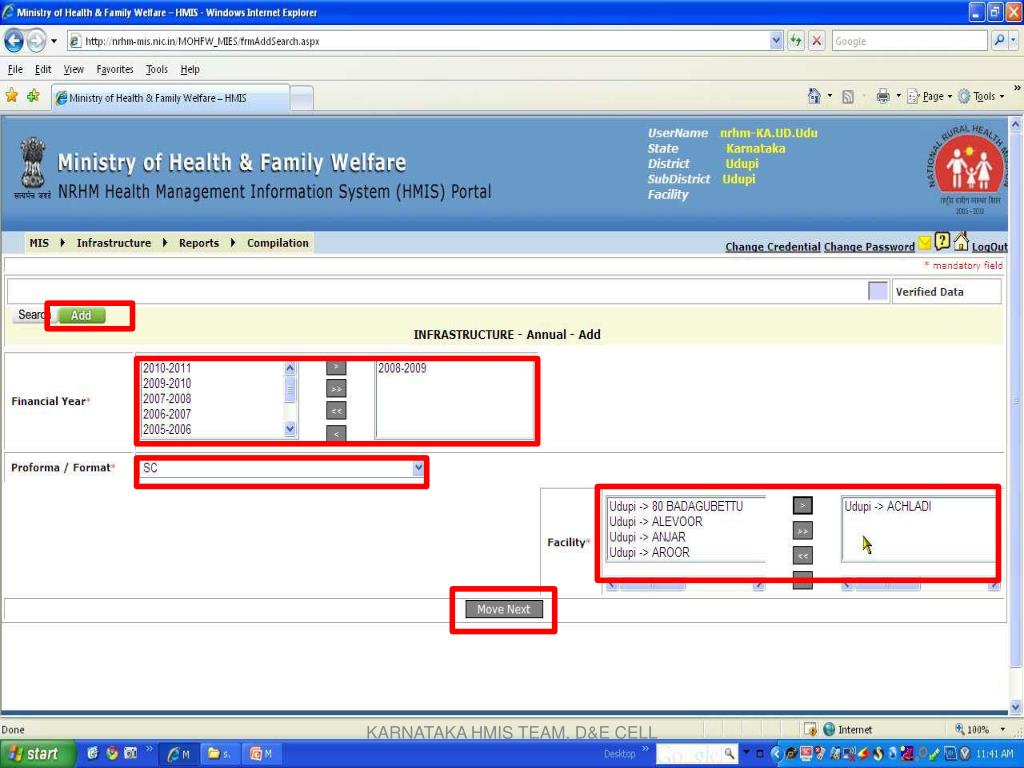
Task: Open the Reports portal menu
Action: coord(199,243)
